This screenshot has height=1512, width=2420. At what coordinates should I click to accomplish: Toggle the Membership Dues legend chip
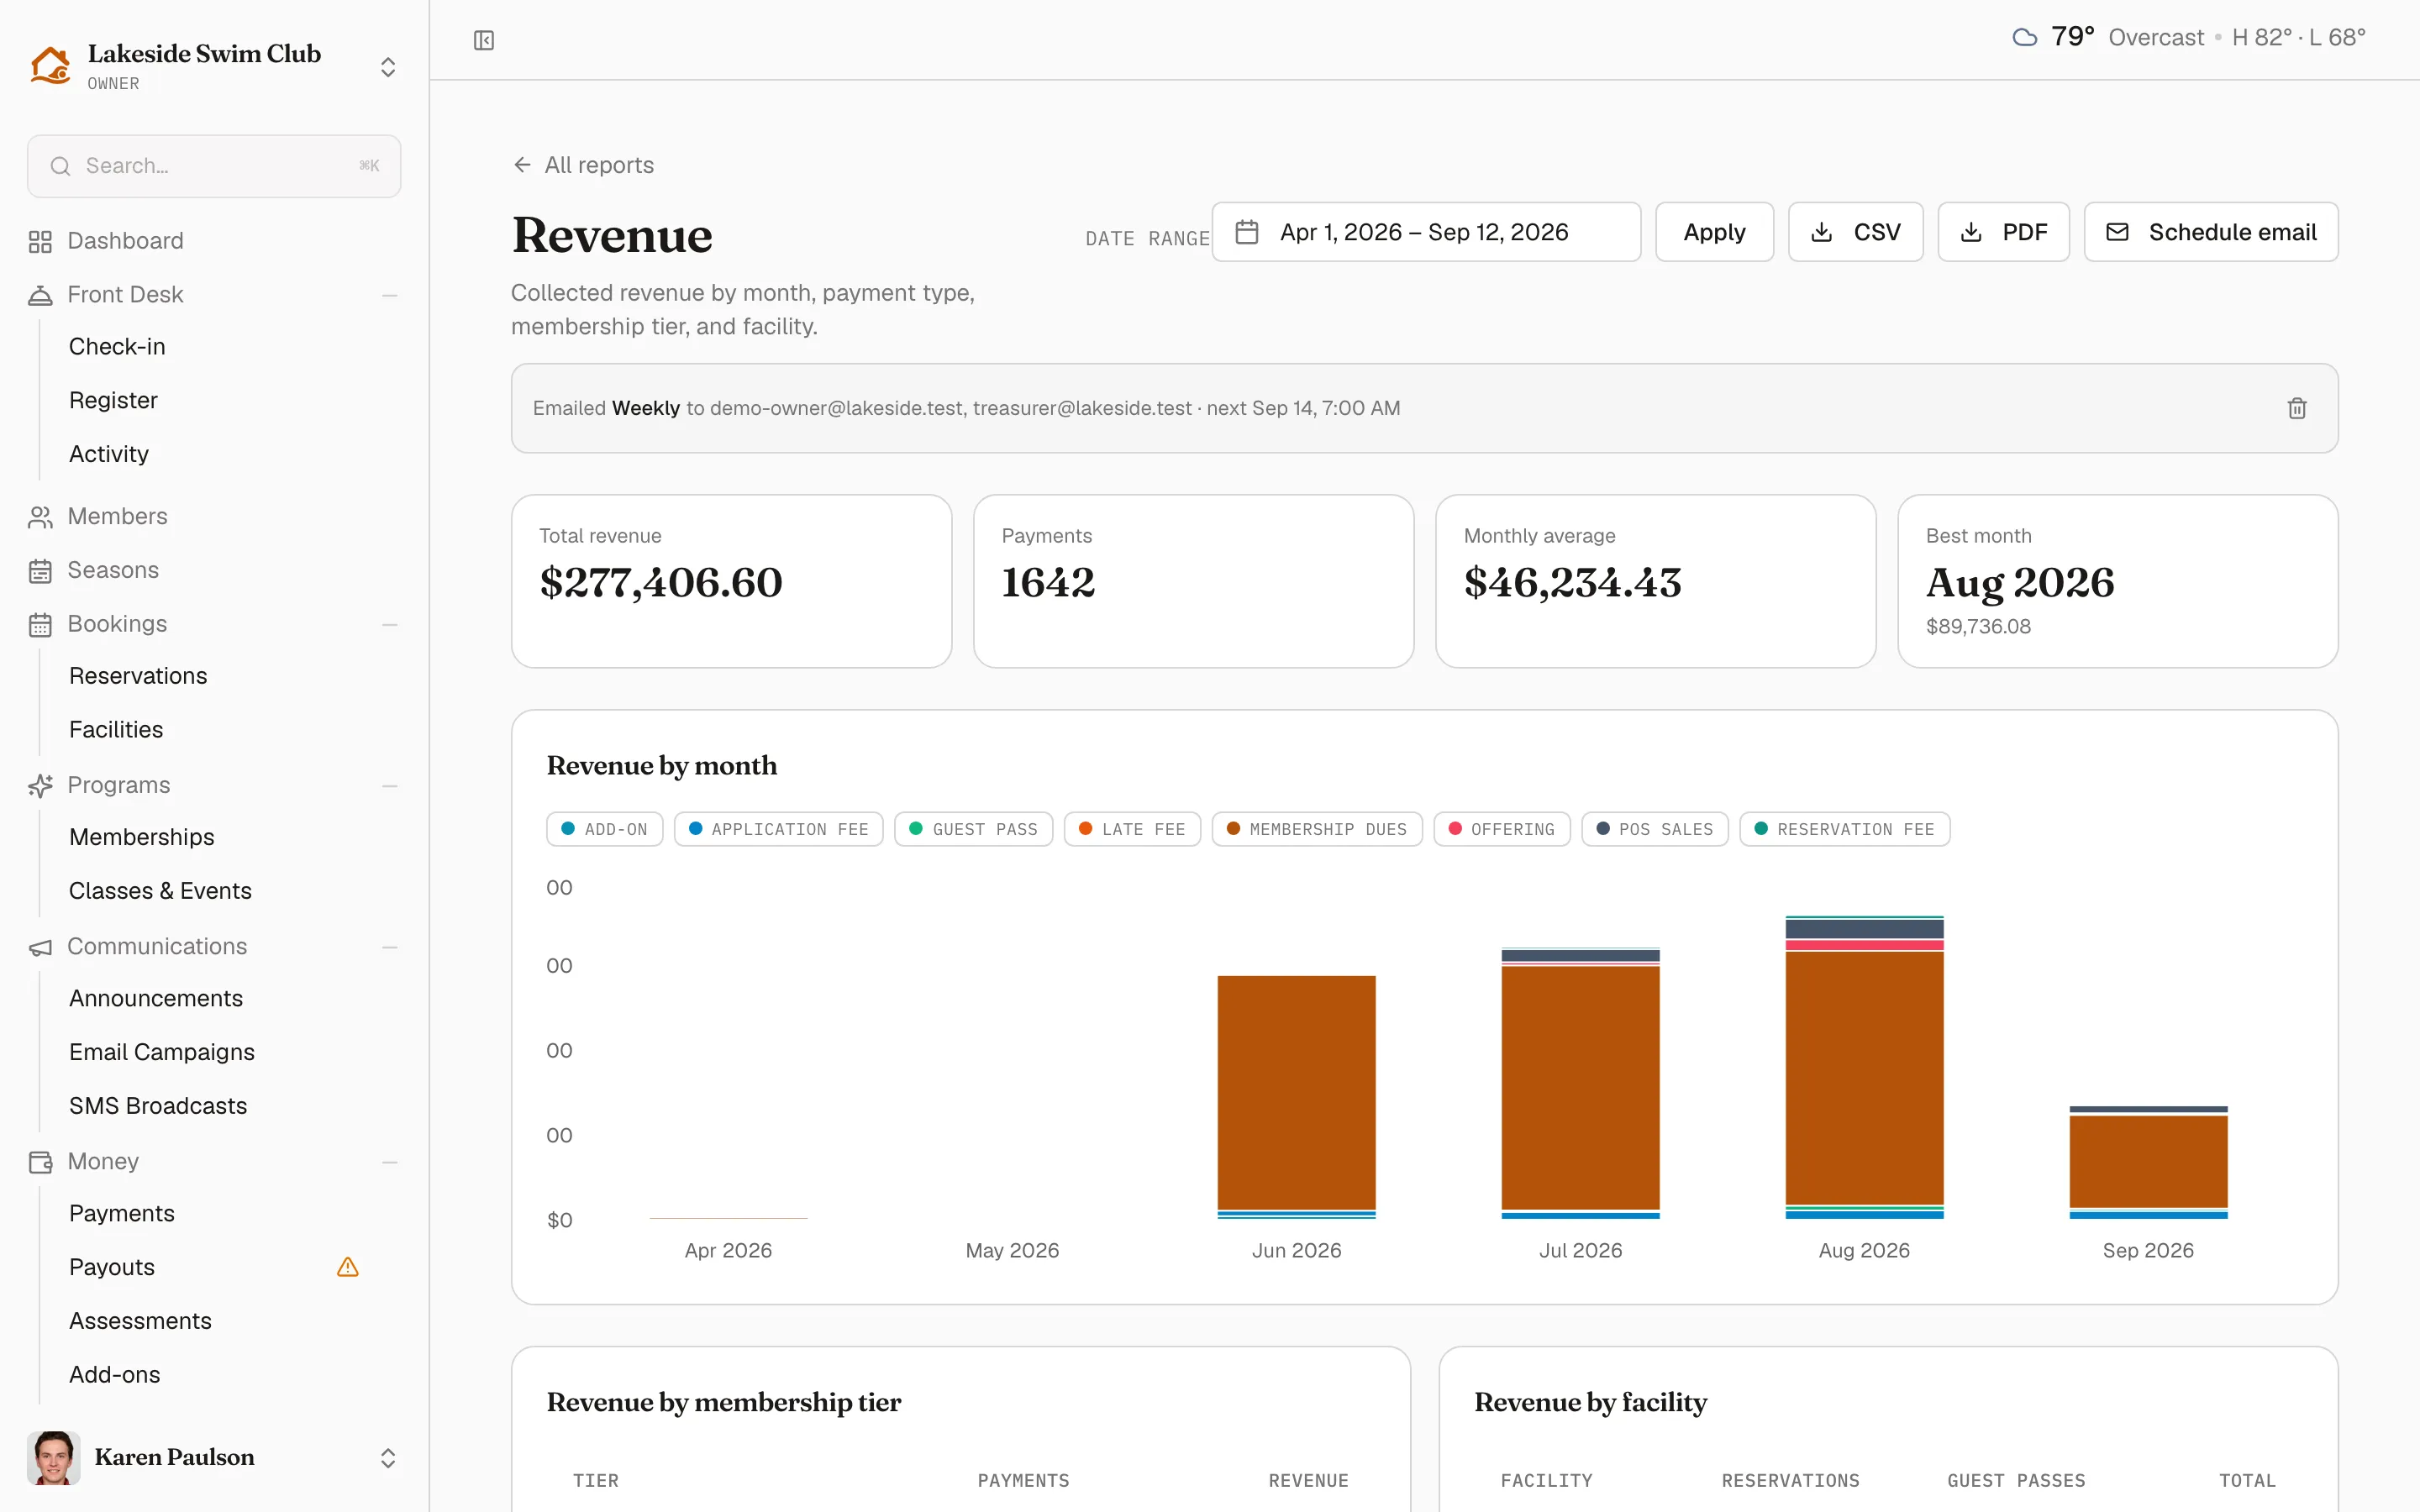pos(1316,829)
